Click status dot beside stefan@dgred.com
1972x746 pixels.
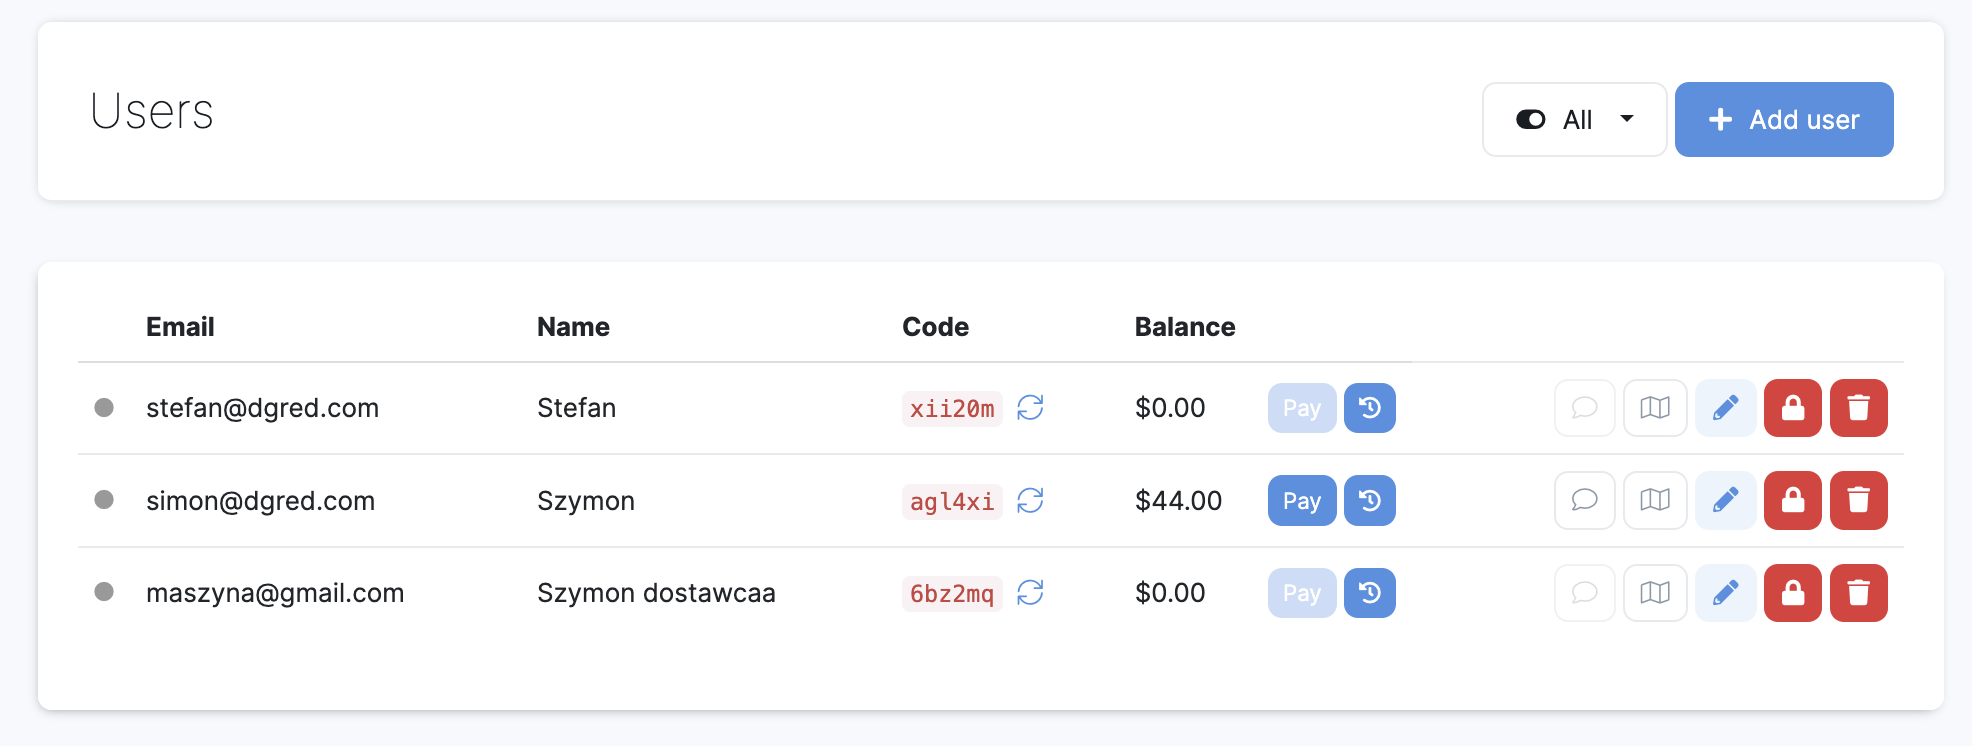pos(104,408)
